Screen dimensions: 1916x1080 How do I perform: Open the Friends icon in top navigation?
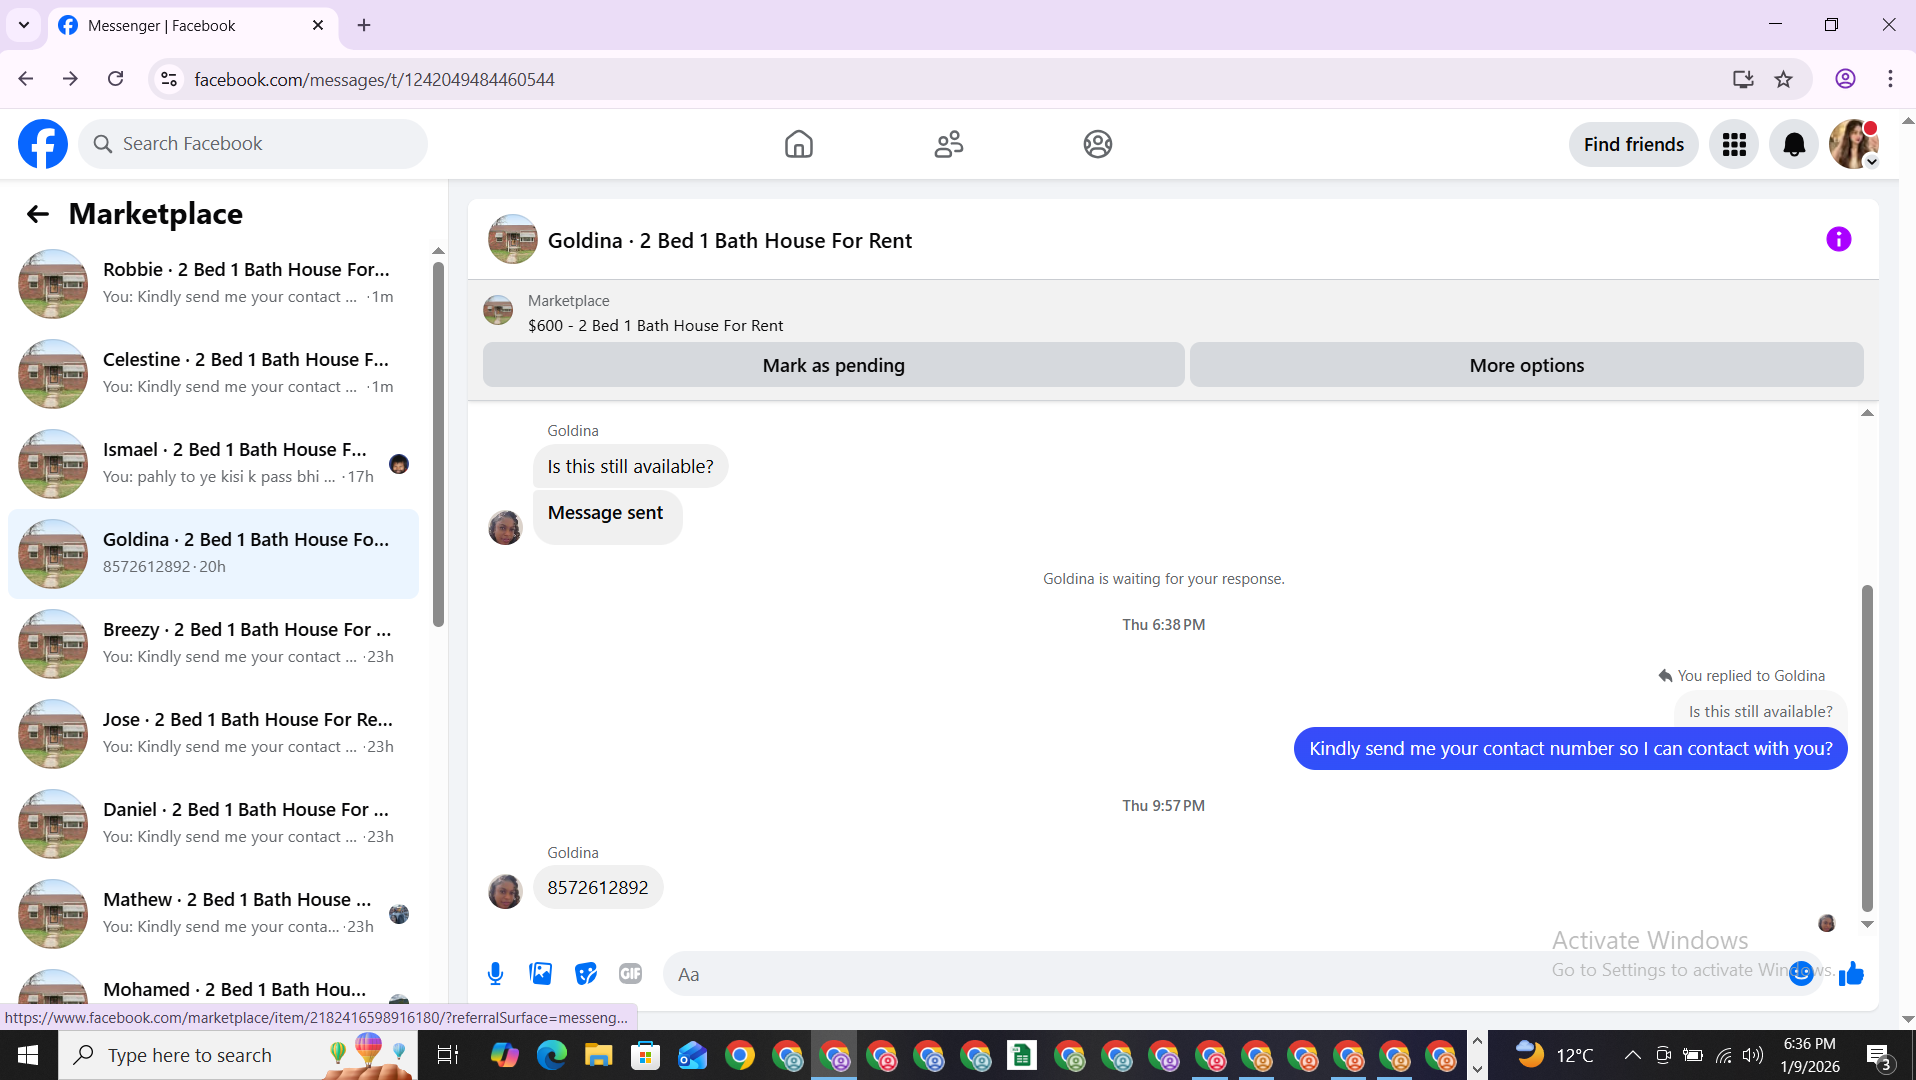948,144
